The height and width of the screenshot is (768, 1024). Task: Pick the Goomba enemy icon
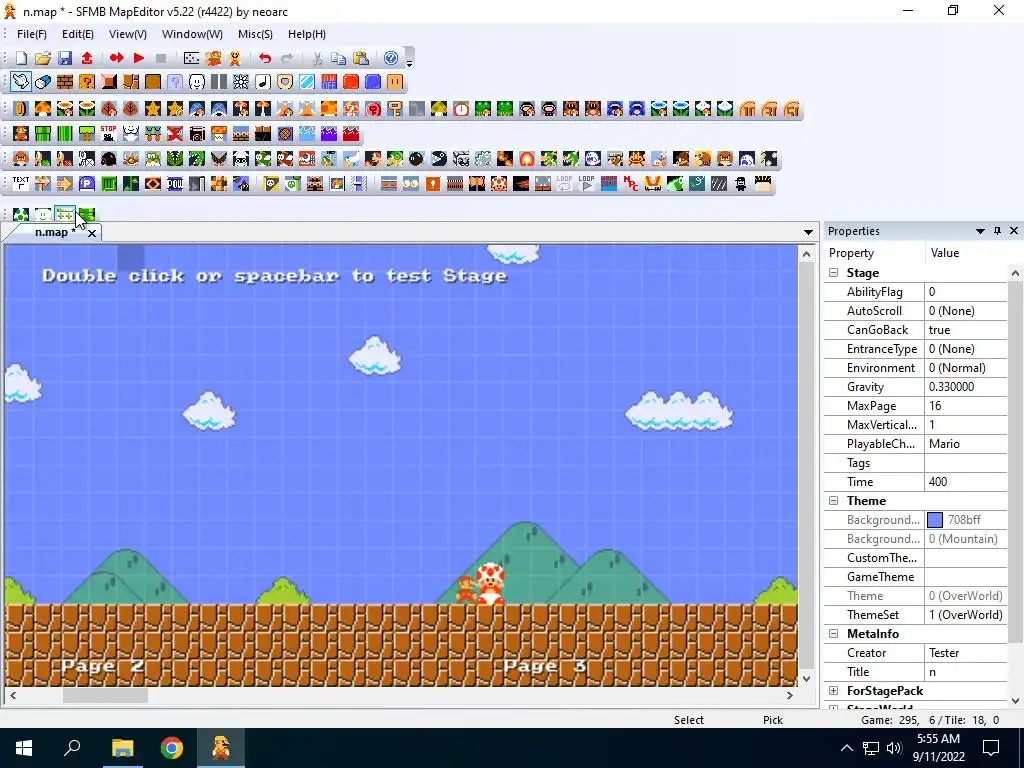tap(21, 159)
